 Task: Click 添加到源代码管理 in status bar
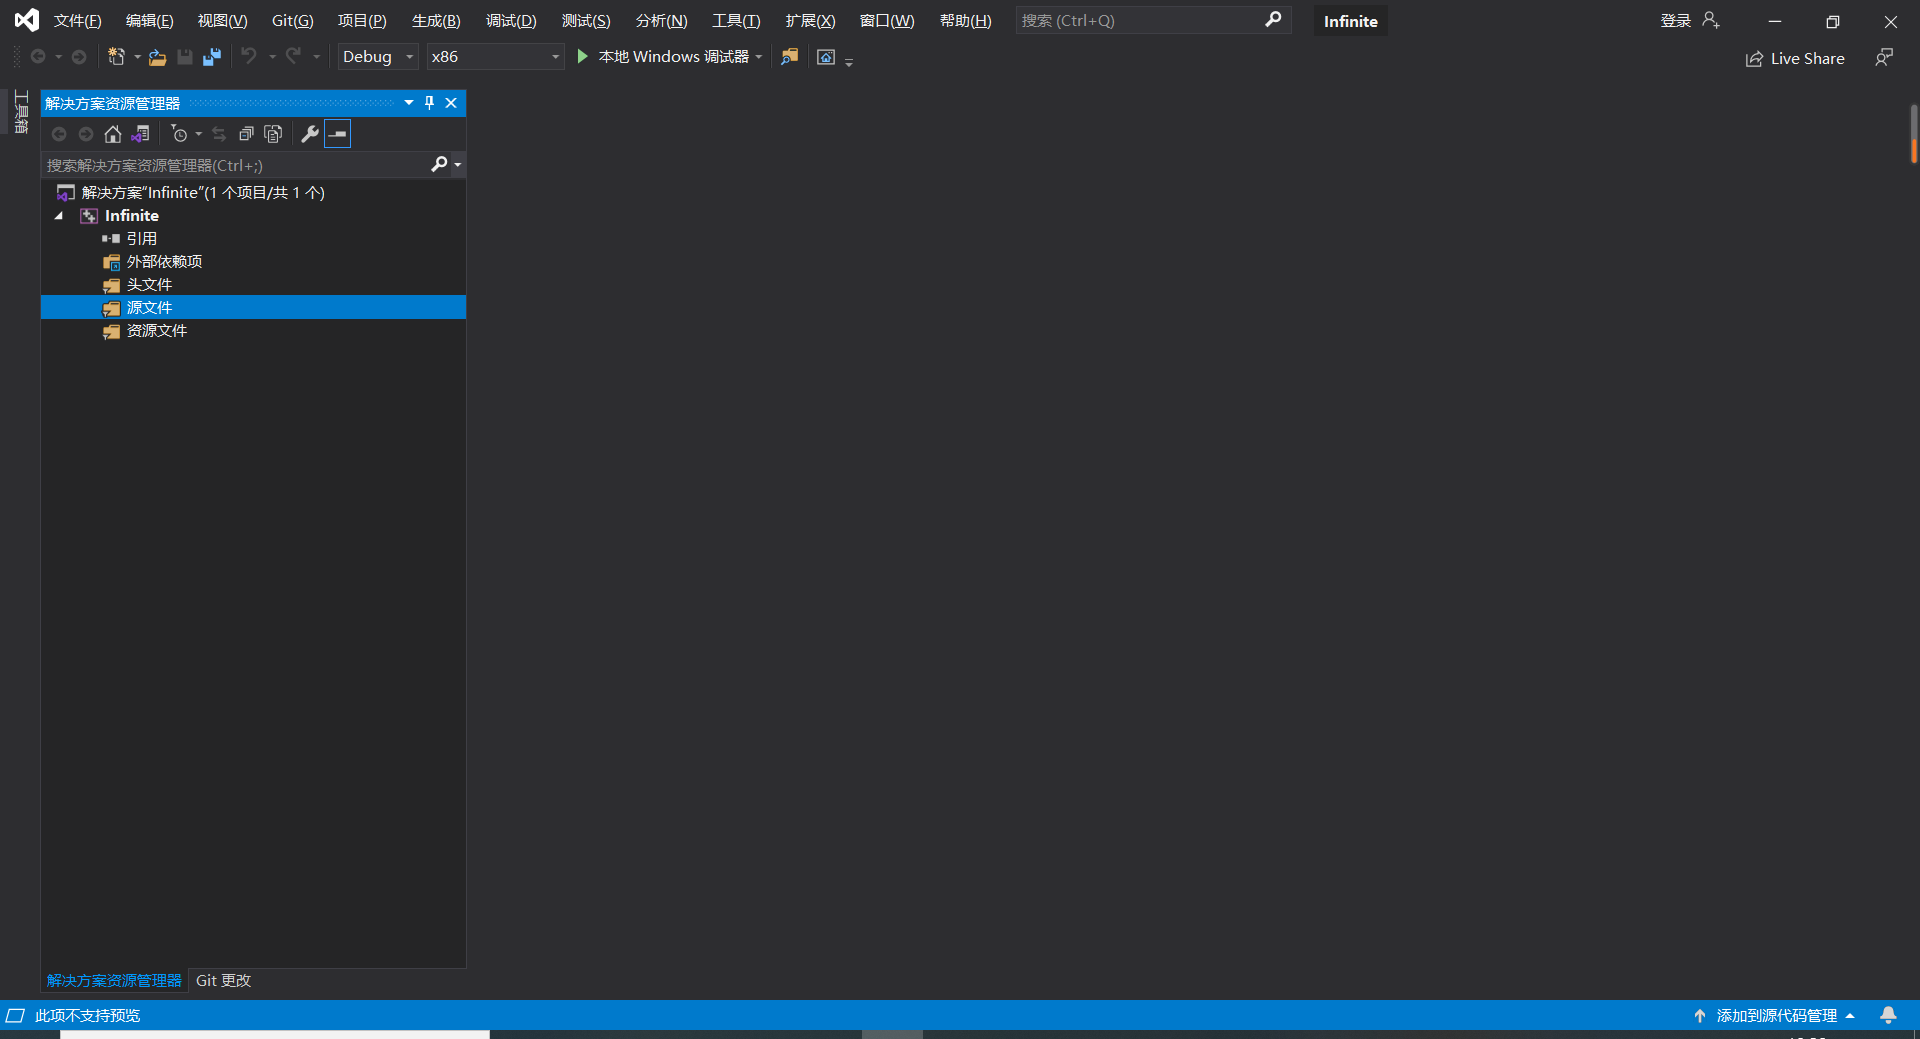1775,1015
